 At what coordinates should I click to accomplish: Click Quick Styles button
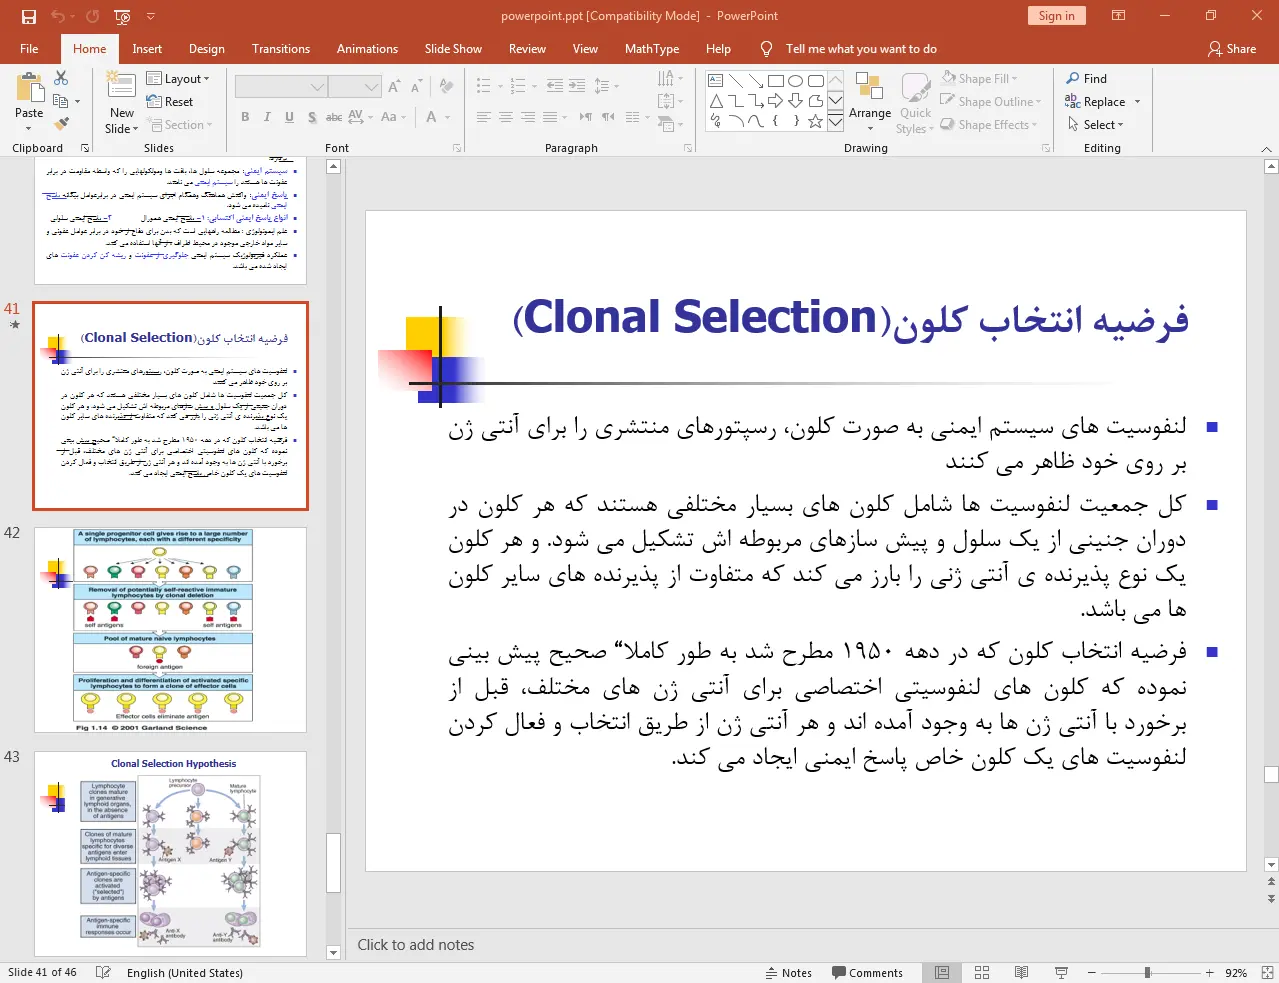click(915, 103)
